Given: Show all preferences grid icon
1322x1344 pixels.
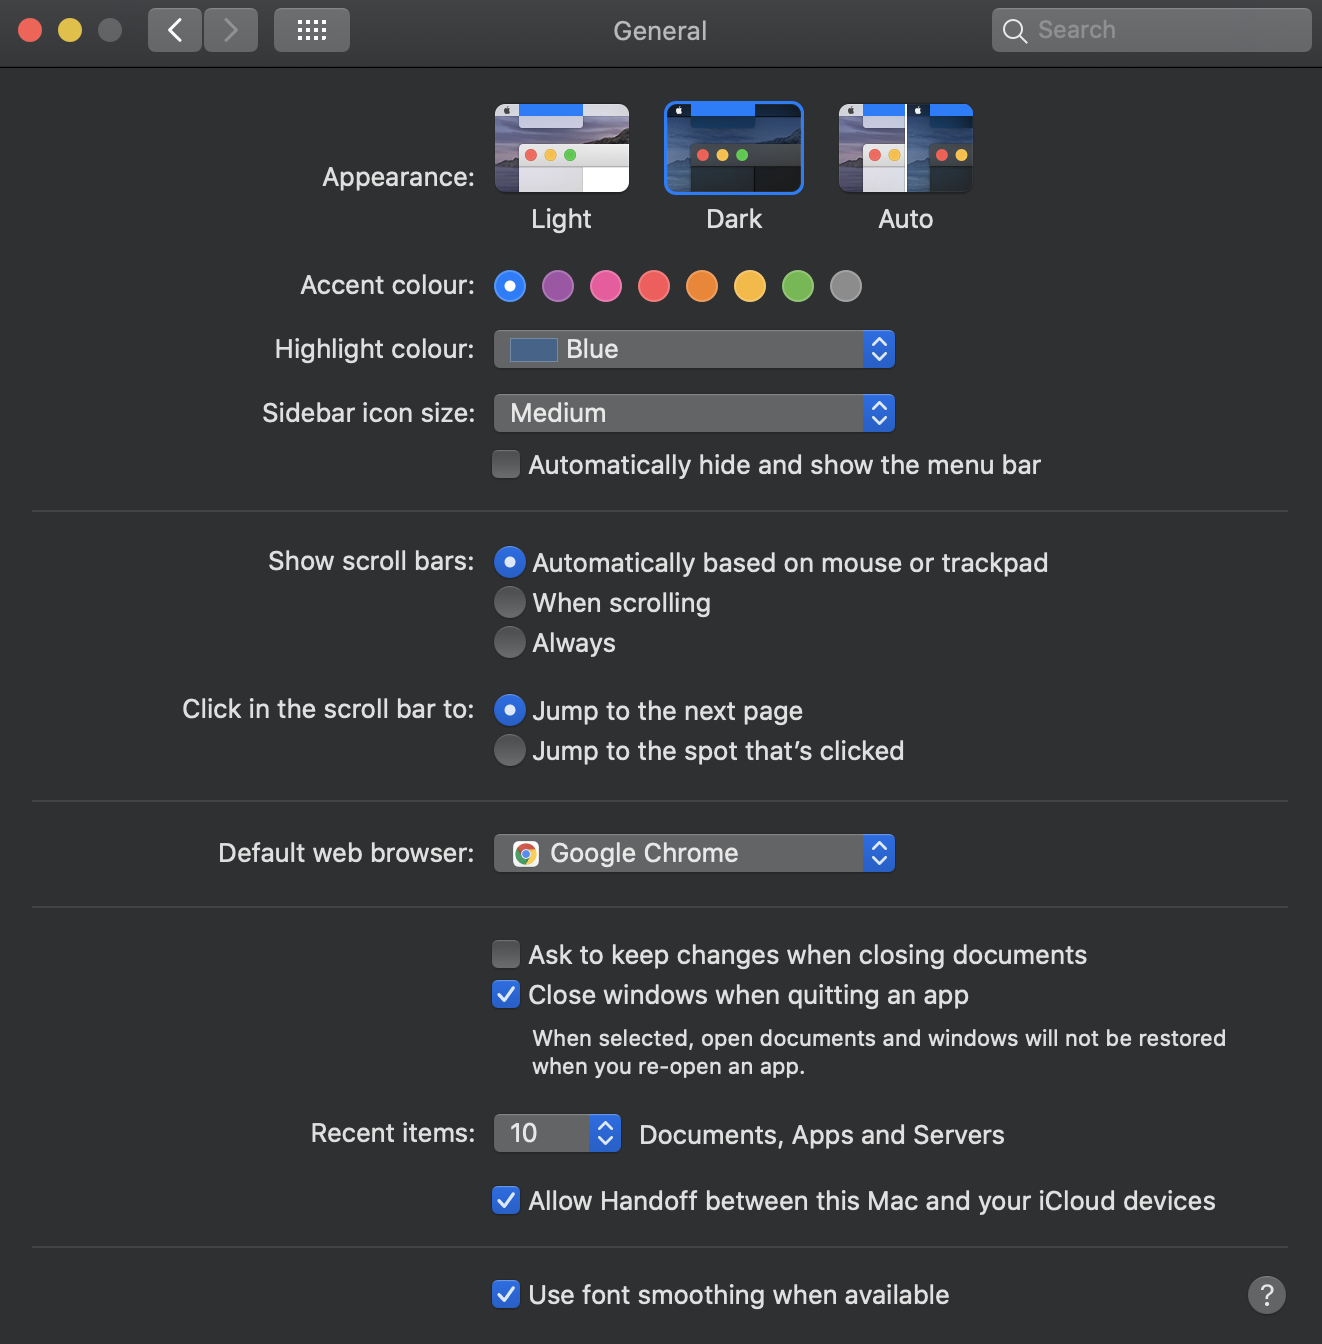Looking at the screenshot, I should [x=312, y=30].
